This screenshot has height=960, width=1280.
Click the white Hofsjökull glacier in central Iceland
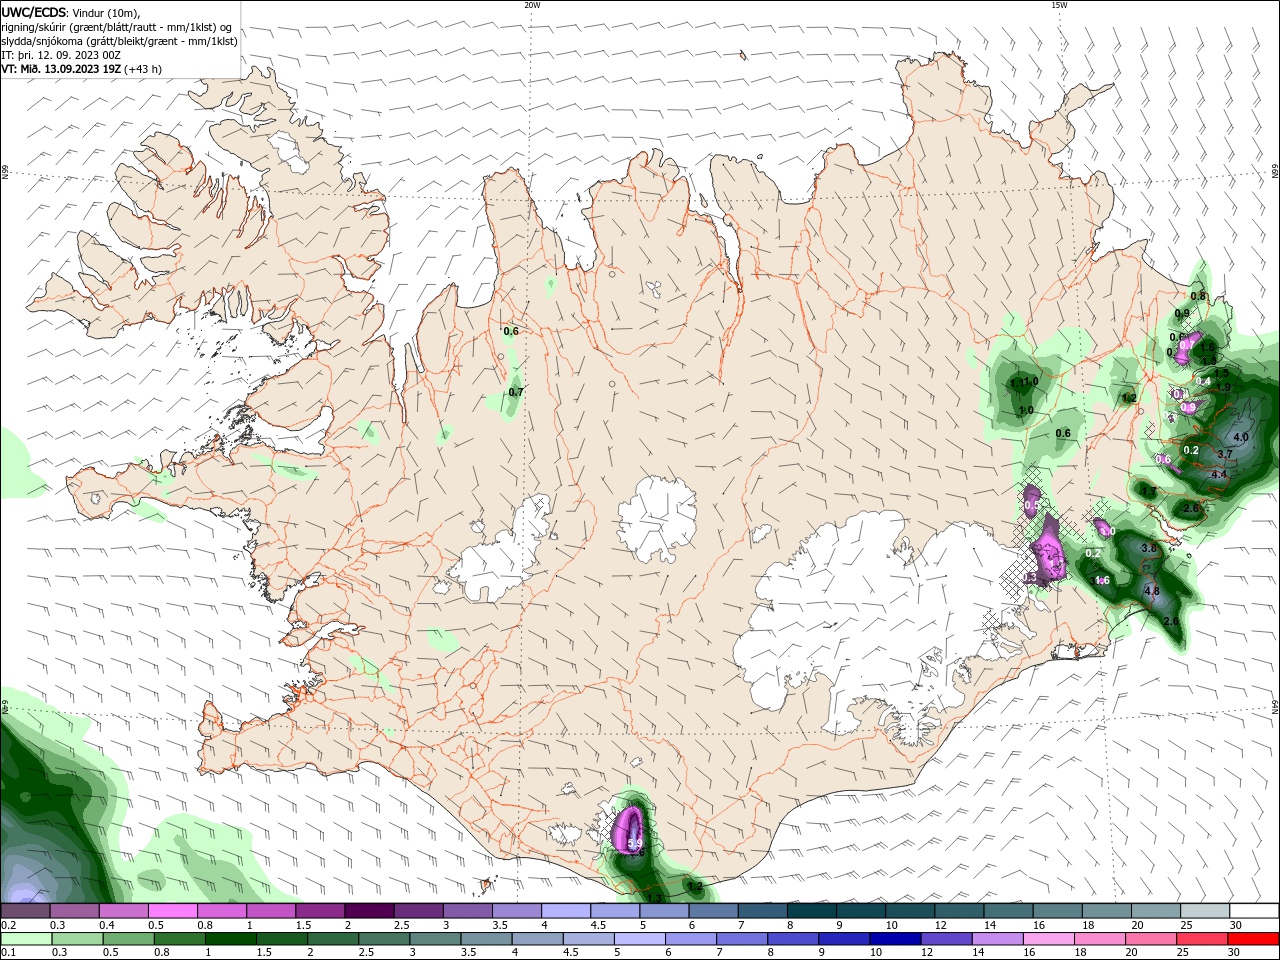coord(657,519)
